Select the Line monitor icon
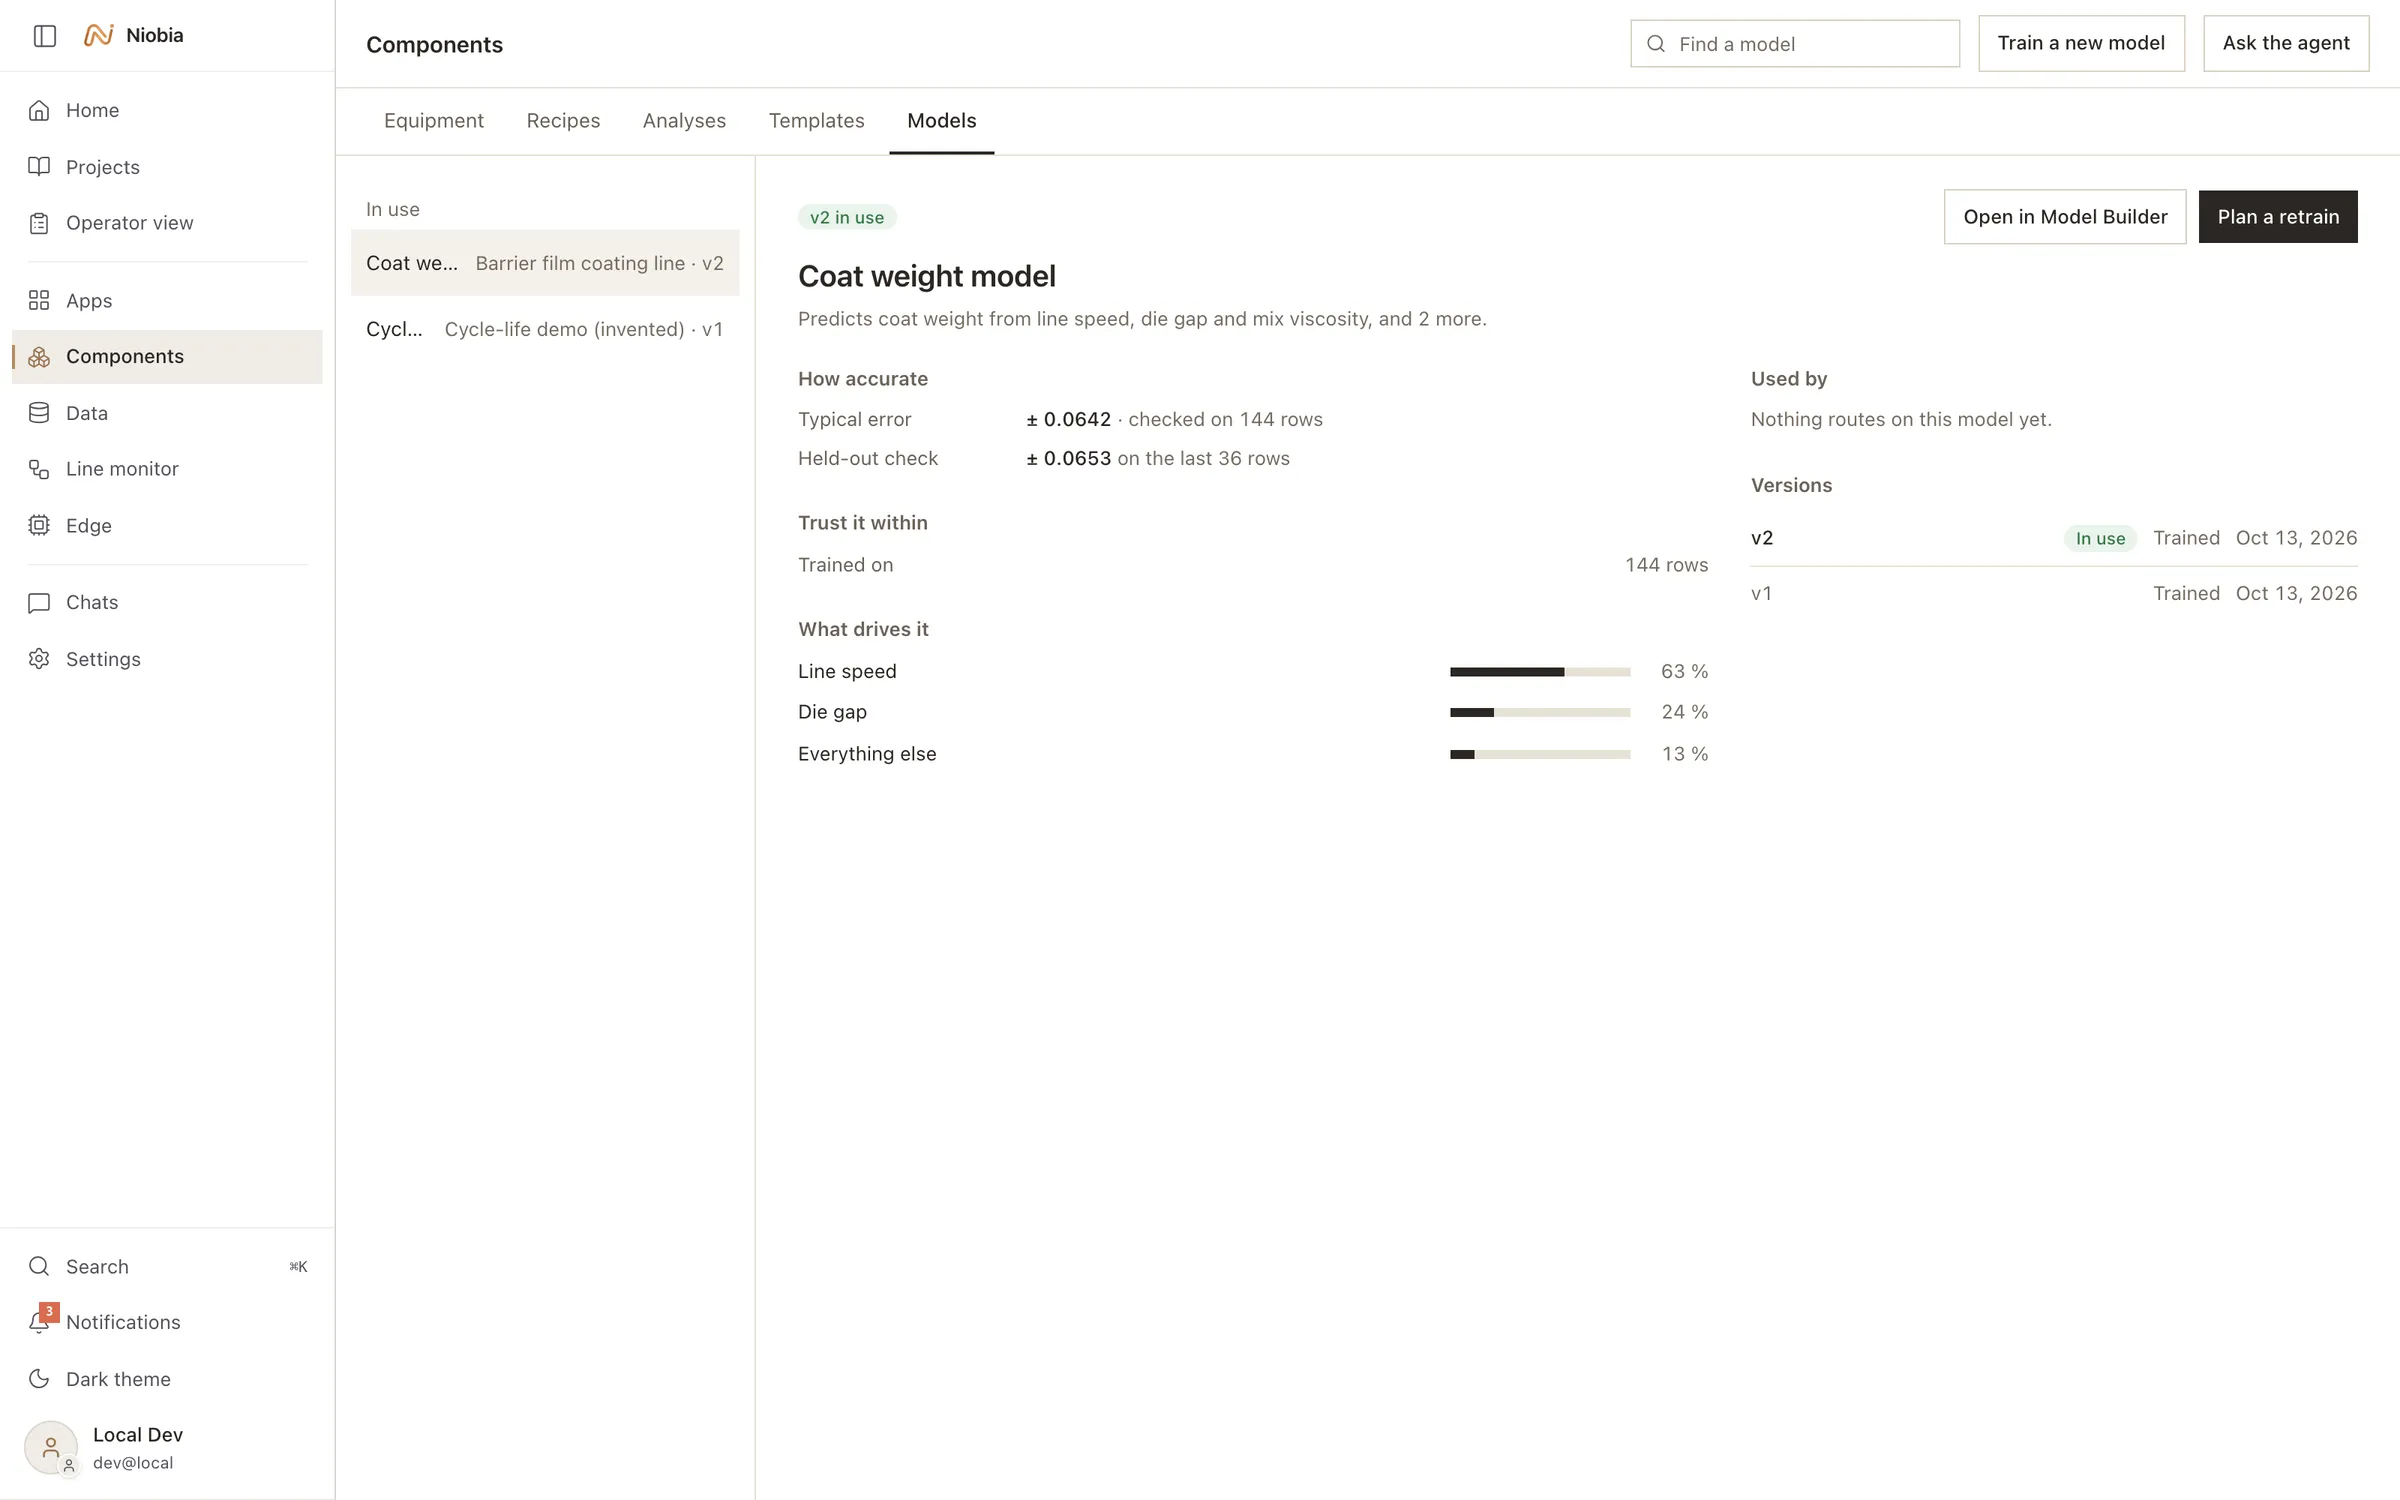The height and width of the screenshot is (1500, 2400). click(39, 469)
